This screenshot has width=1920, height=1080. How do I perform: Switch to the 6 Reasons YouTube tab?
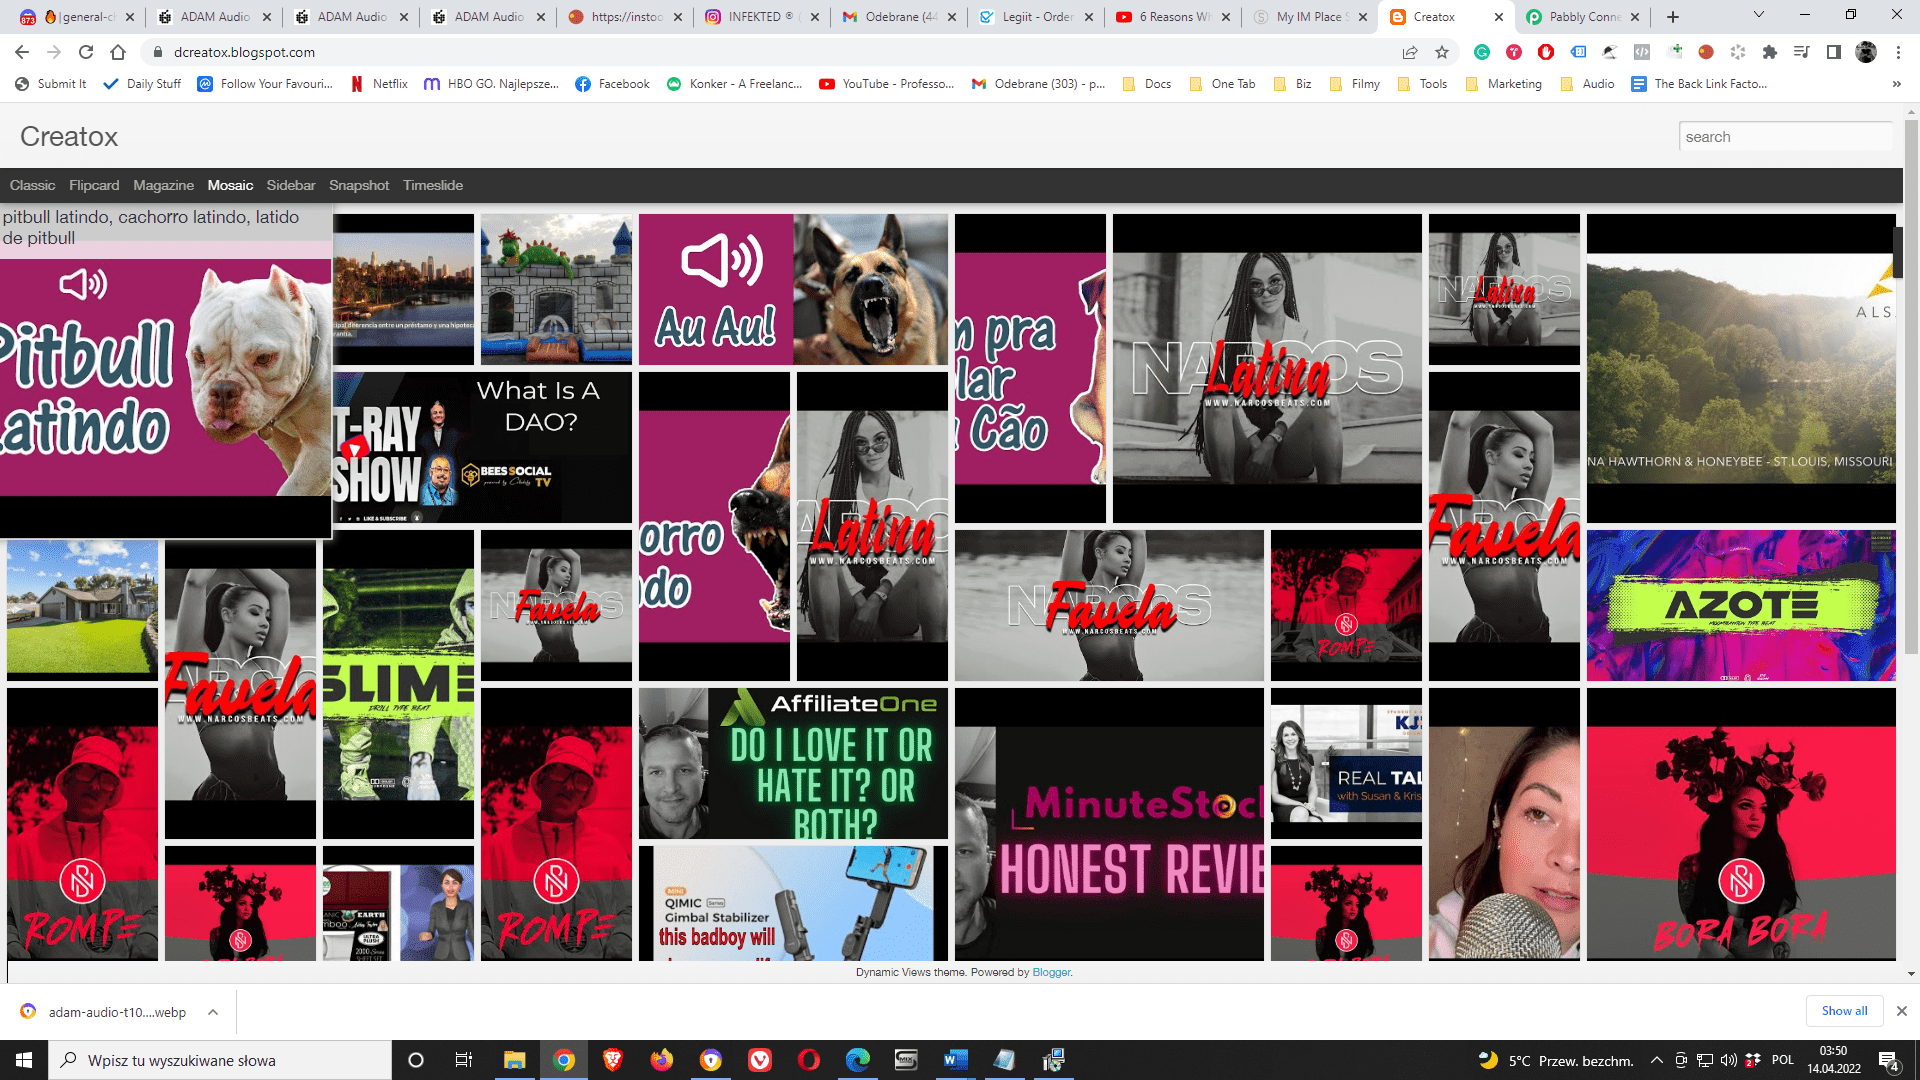(1172, 17)
